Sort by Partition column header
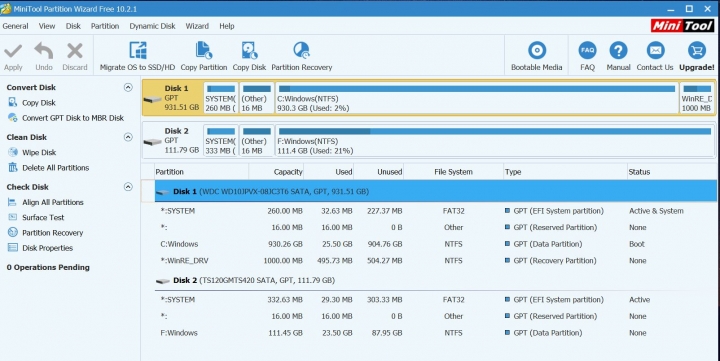Image resolution: width=720 pixels, height=361 pixels. 201,172
